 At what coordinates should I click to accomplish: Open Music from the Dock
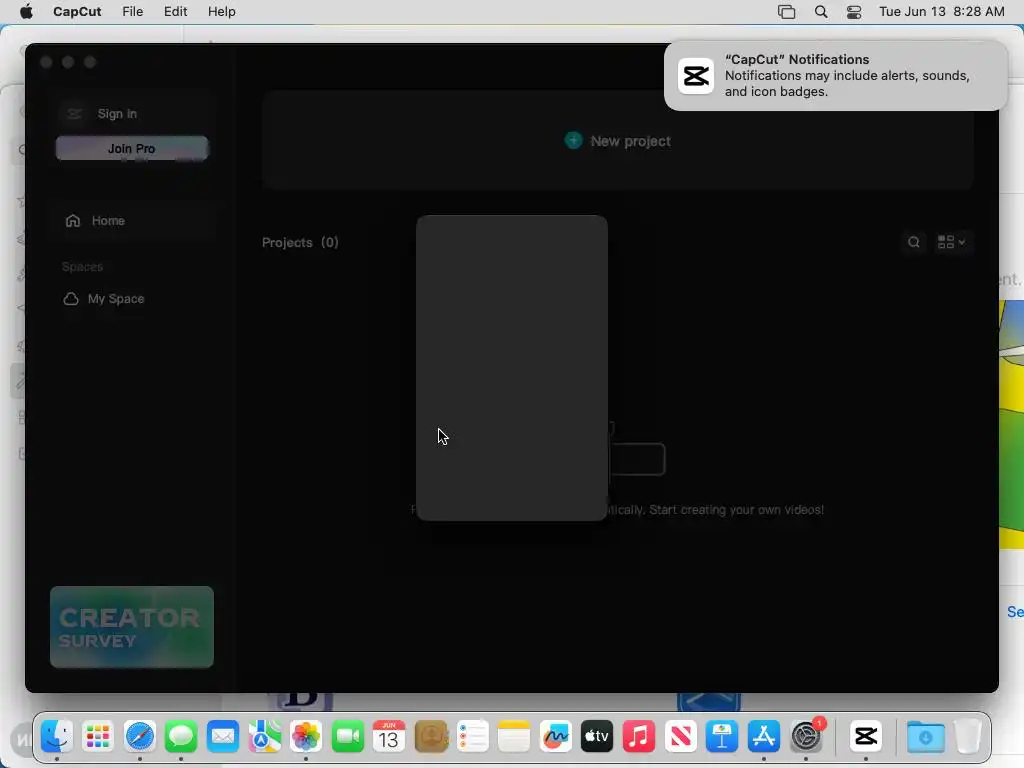click(x=639, y=737)
